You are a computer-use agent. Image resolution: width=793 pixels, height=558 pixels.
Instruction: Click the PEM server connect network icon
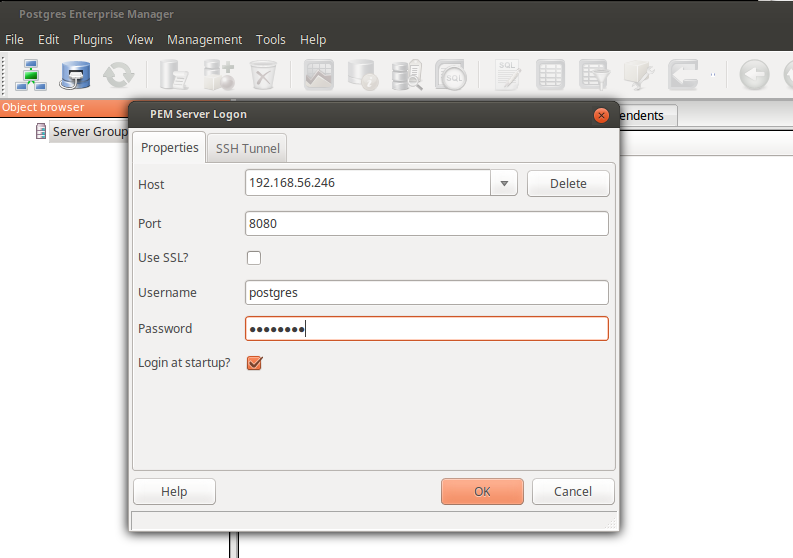(x=31, y=75)
